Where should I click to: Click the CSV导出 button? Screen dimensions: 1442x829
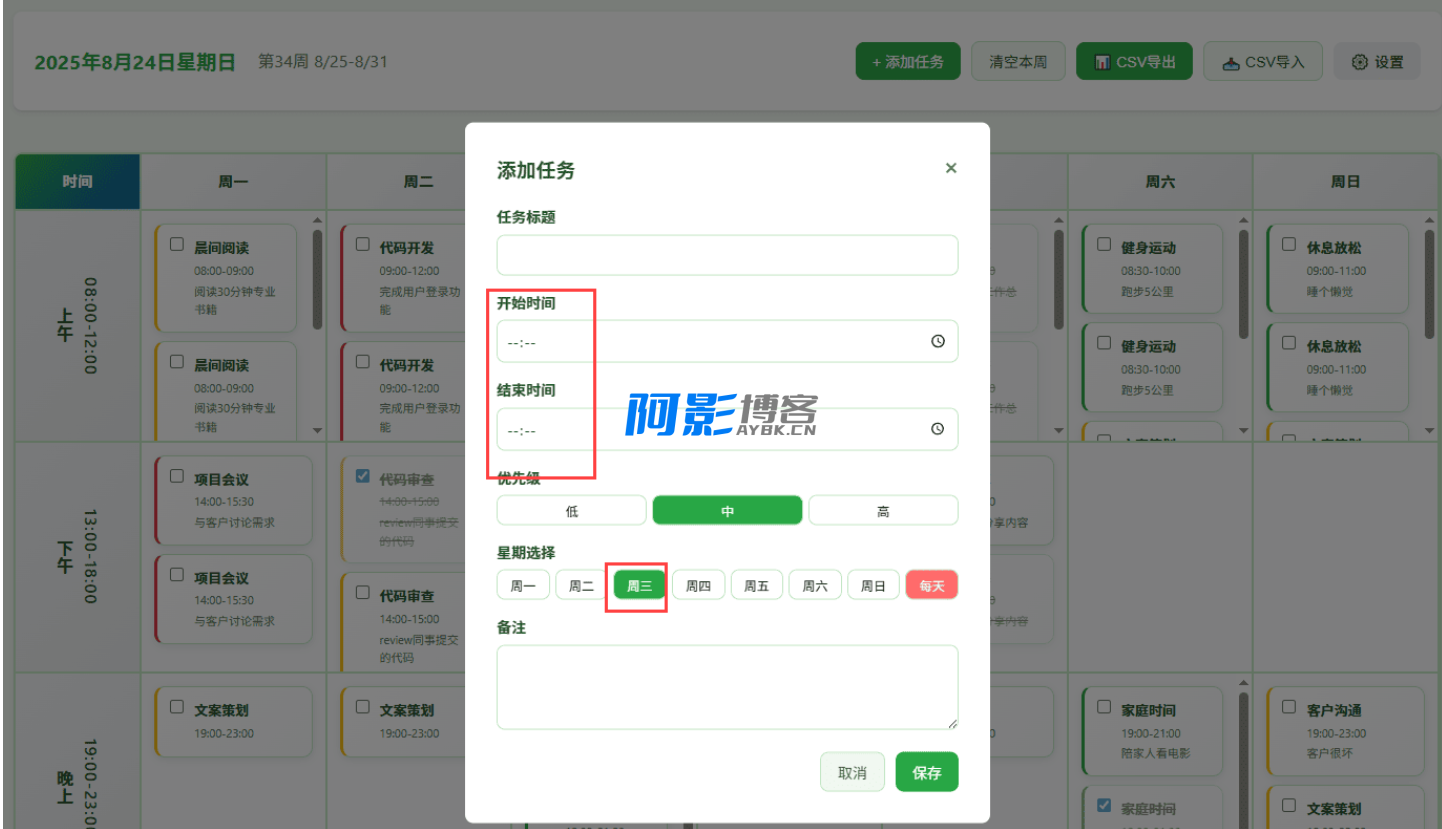1134,62
